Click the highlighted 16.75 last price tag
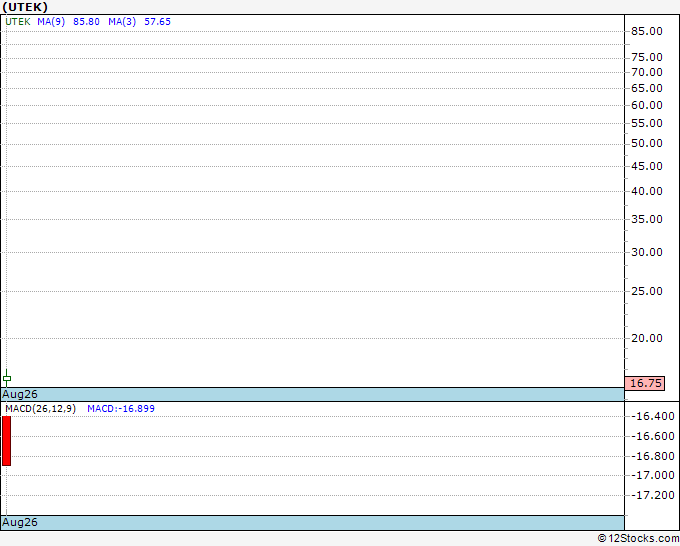 click(x=645, y=383)
